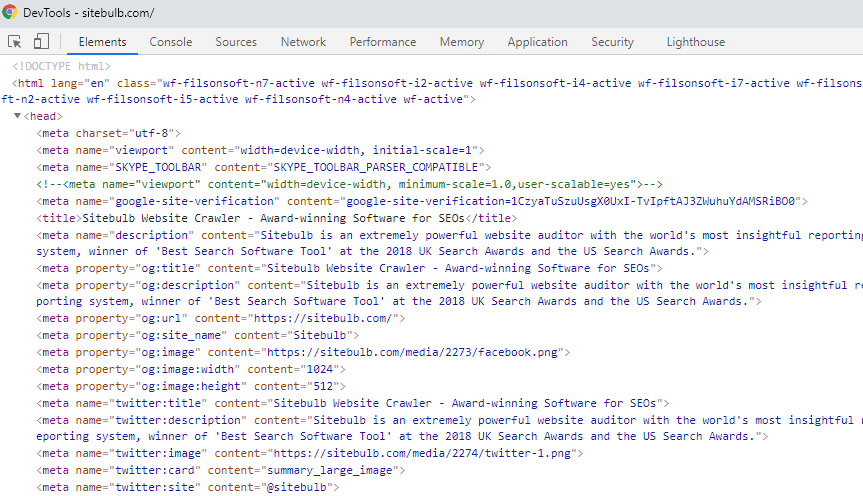Select viewport meta with initial-scale=1
The image size is (863, 496).
click(x=260, y=150)
